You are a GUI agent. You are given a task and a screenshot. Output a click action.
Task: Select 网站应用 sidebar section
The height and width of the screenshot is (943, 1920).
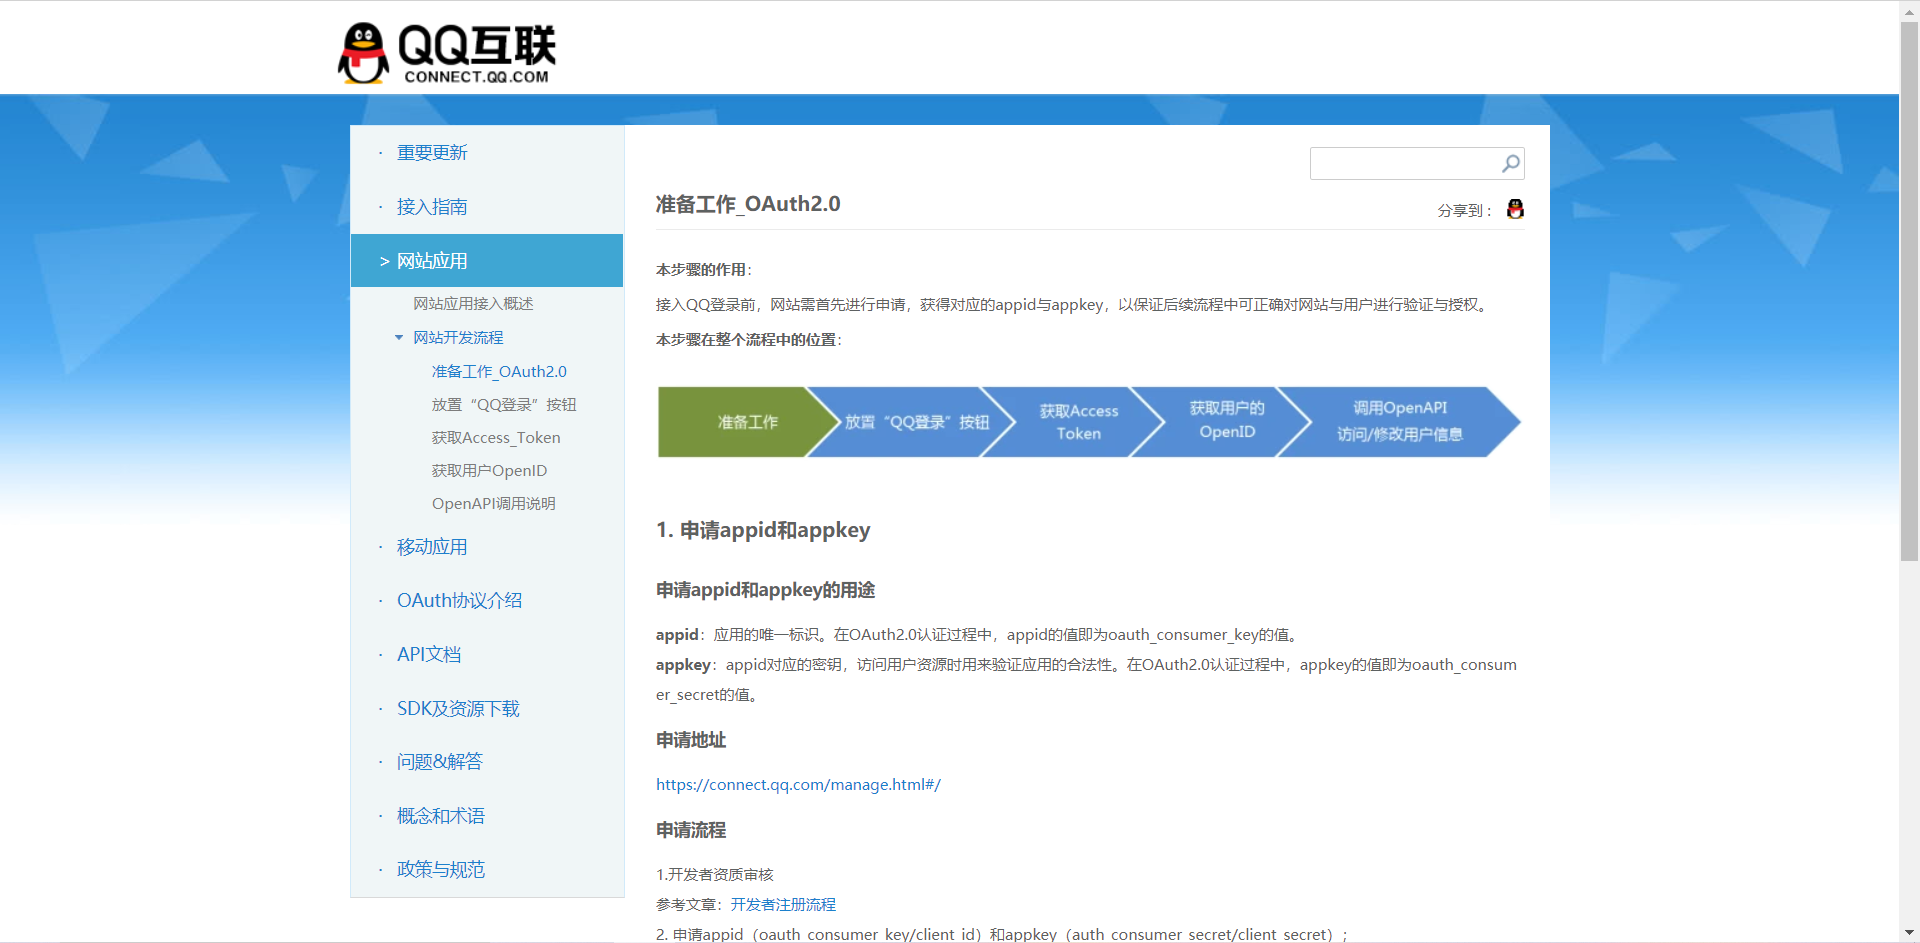click(x=487, y=261)
